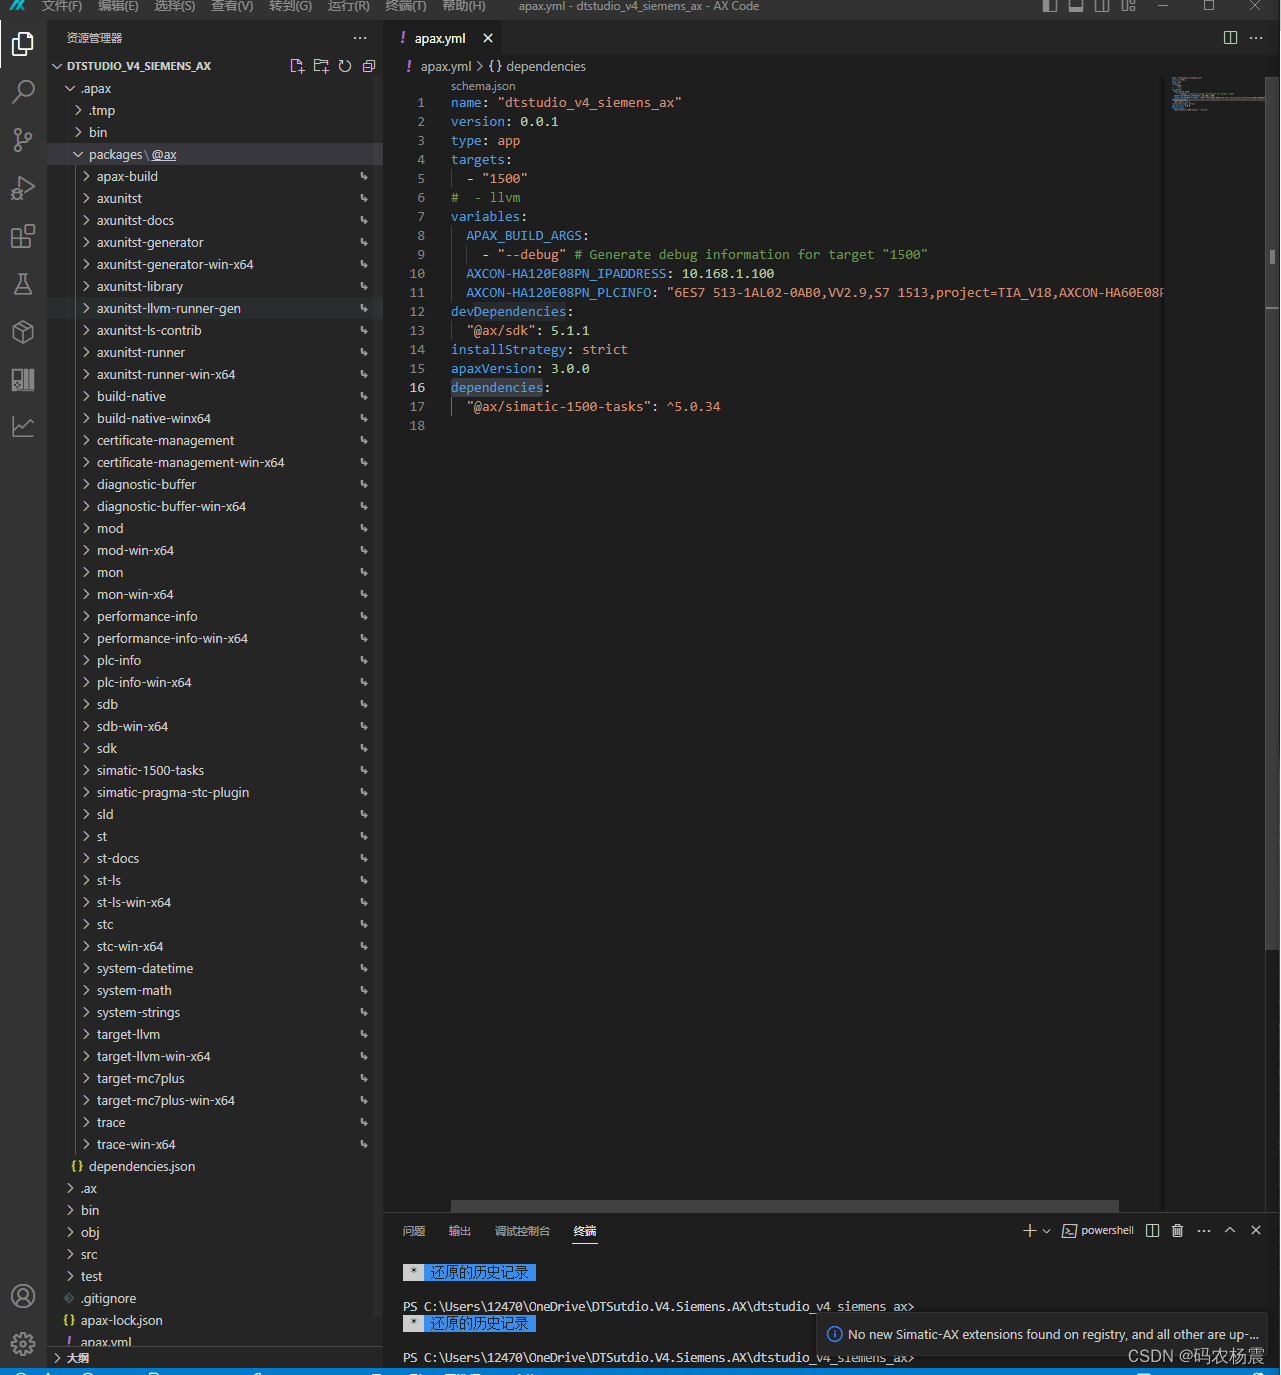
Task: Open the Manage gear icon
Action: point(23,1344)
